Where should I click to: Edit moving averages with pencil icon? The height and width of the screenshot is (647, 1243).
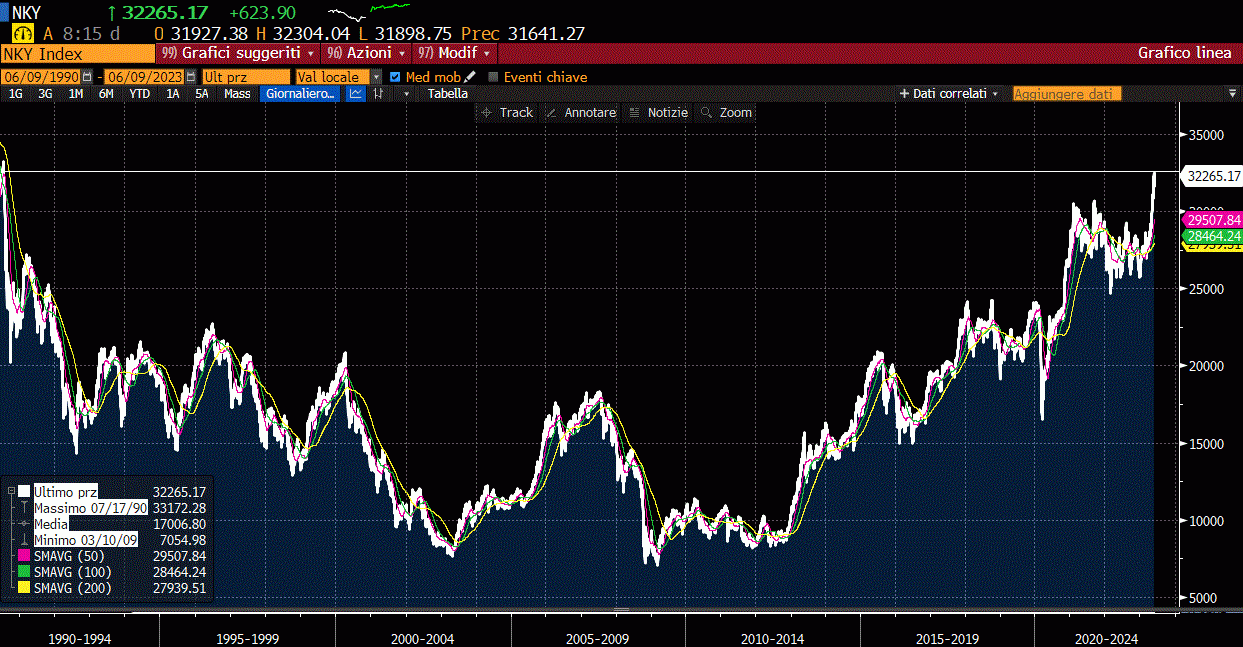coord(470,77)
